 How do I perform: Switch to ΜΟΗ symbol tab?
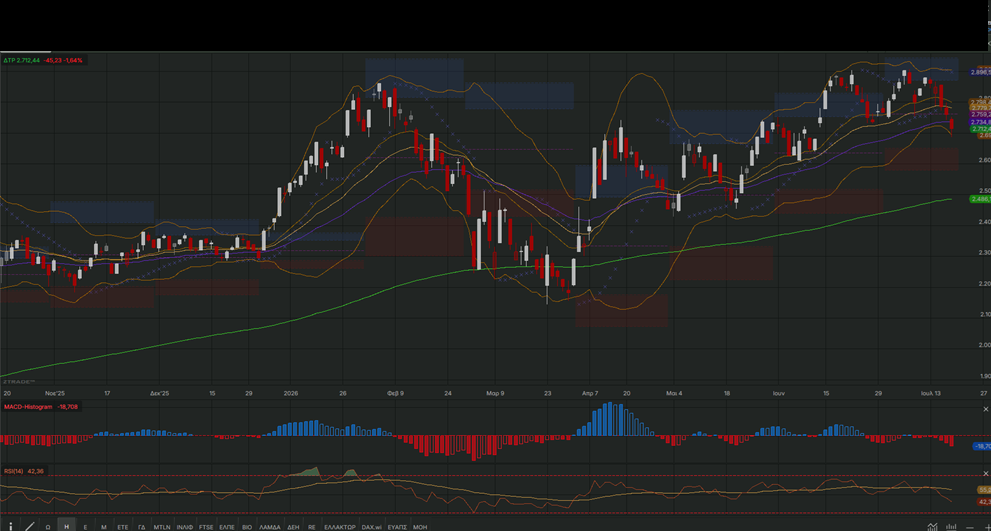pos(420,527)
